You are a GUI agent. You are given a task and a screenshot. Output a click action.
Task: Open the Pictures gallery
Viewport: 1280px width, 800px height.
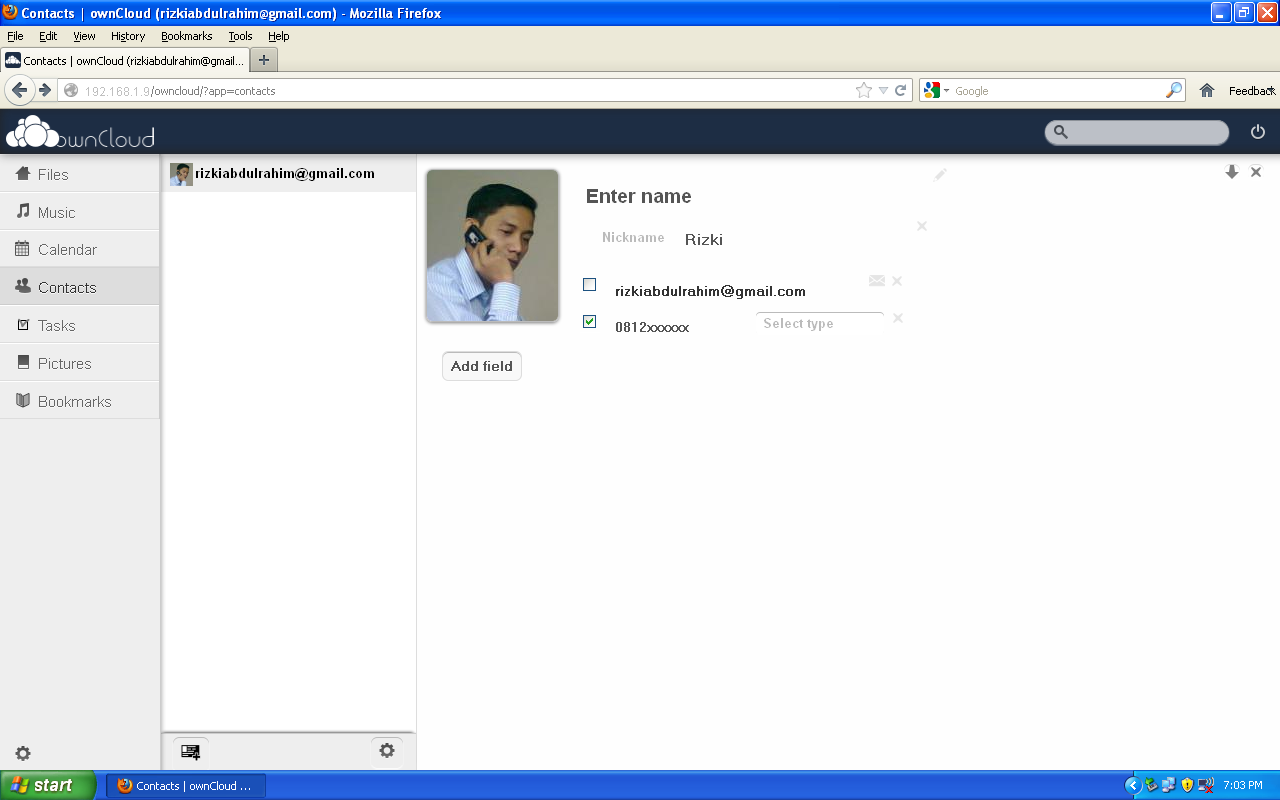(80, 363)
